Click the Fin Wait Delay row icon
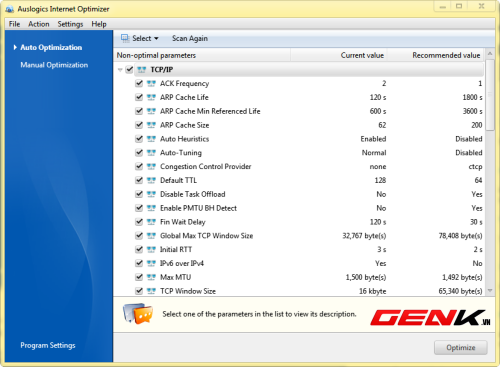The image size is (500, 367). click(151, 222)
